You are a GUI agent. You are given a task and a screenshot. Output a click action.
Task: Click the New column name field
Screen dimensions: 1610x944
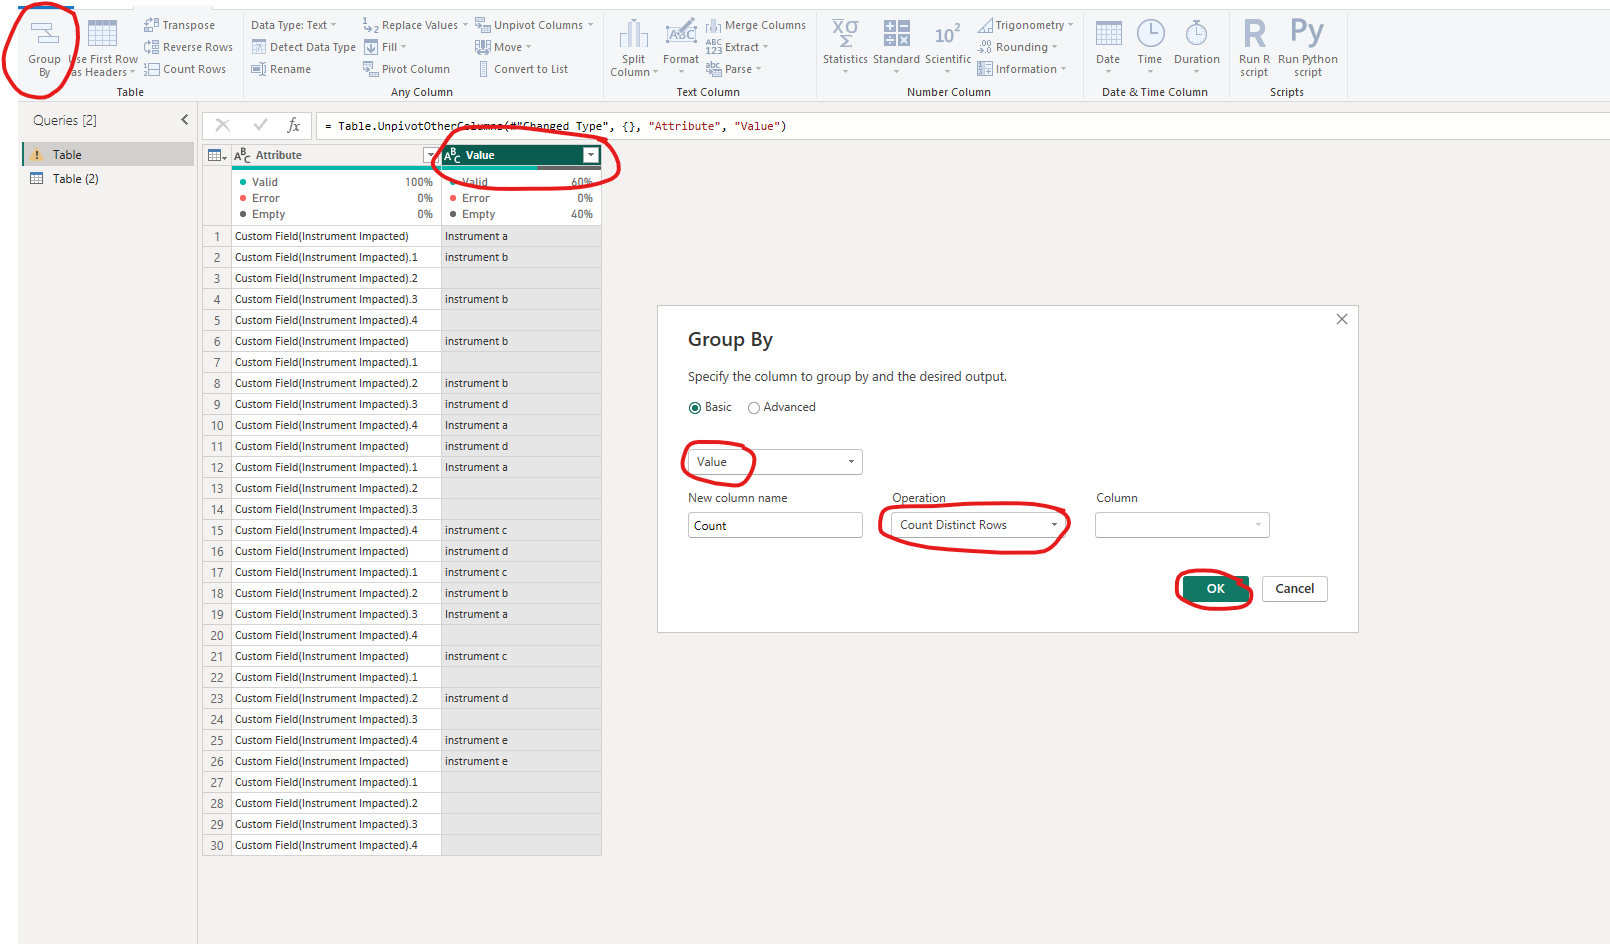775,525
